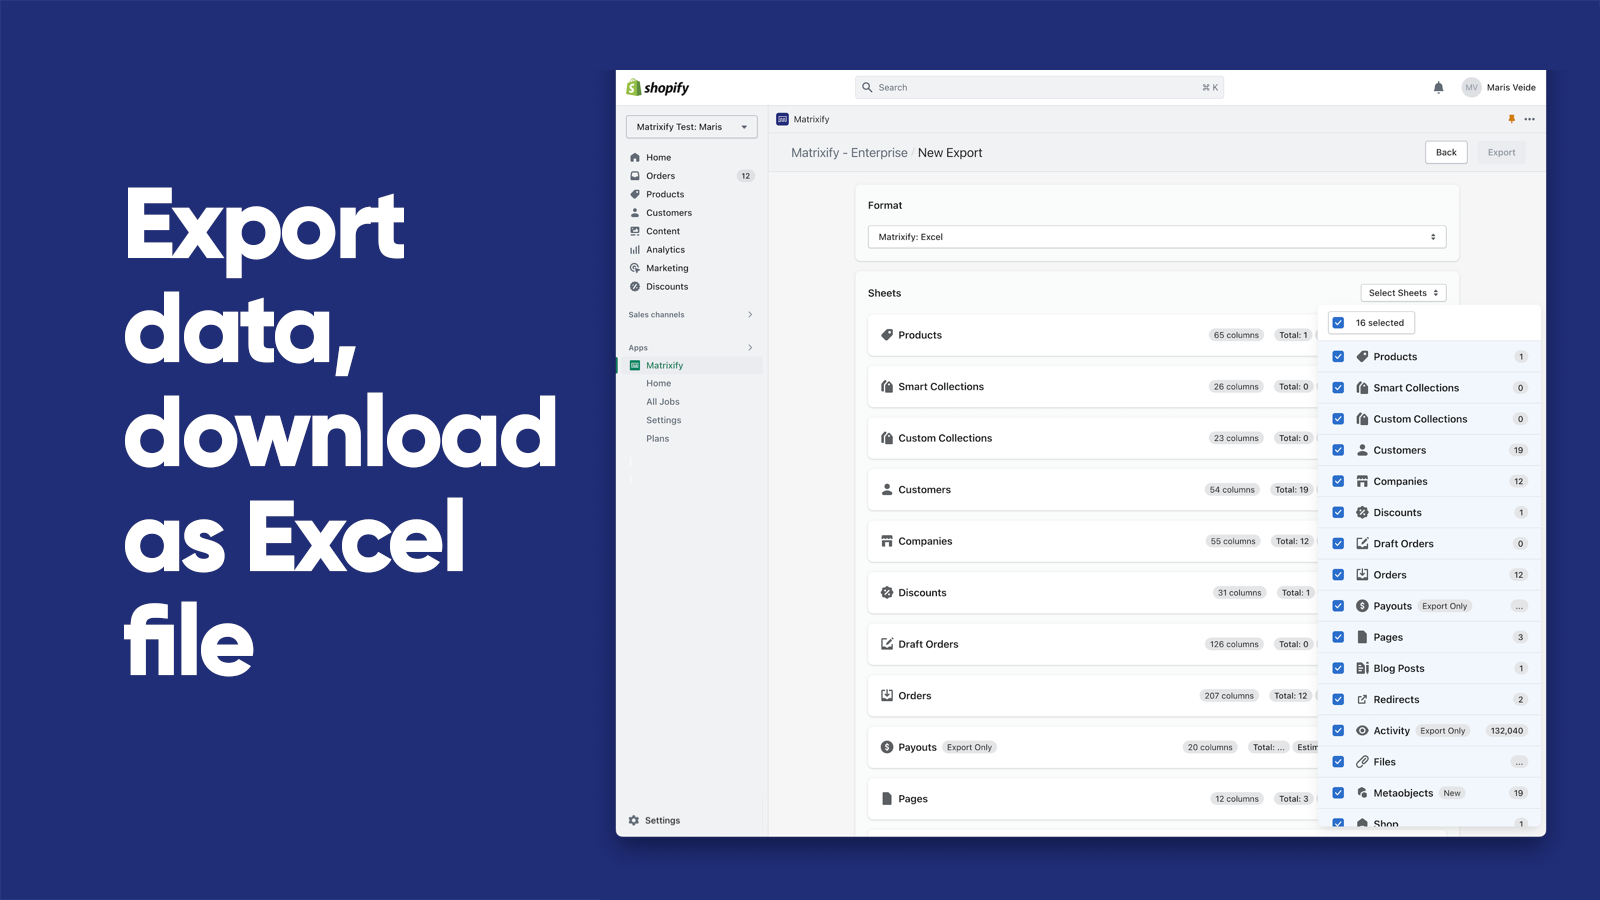Image resolution: width=1600 pixels, height=900 pixels.
Task: Open the Shopify search bar
Action: tap(1040, 87)
